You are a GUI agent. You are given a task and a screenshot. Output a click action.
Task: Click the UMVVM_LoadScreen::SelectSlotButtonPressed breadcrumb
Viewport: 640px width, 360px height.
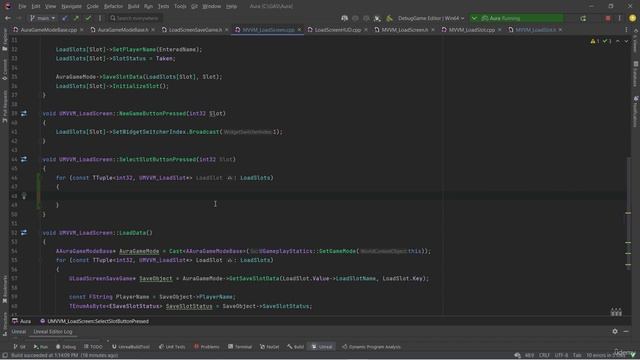click(94, 321)
